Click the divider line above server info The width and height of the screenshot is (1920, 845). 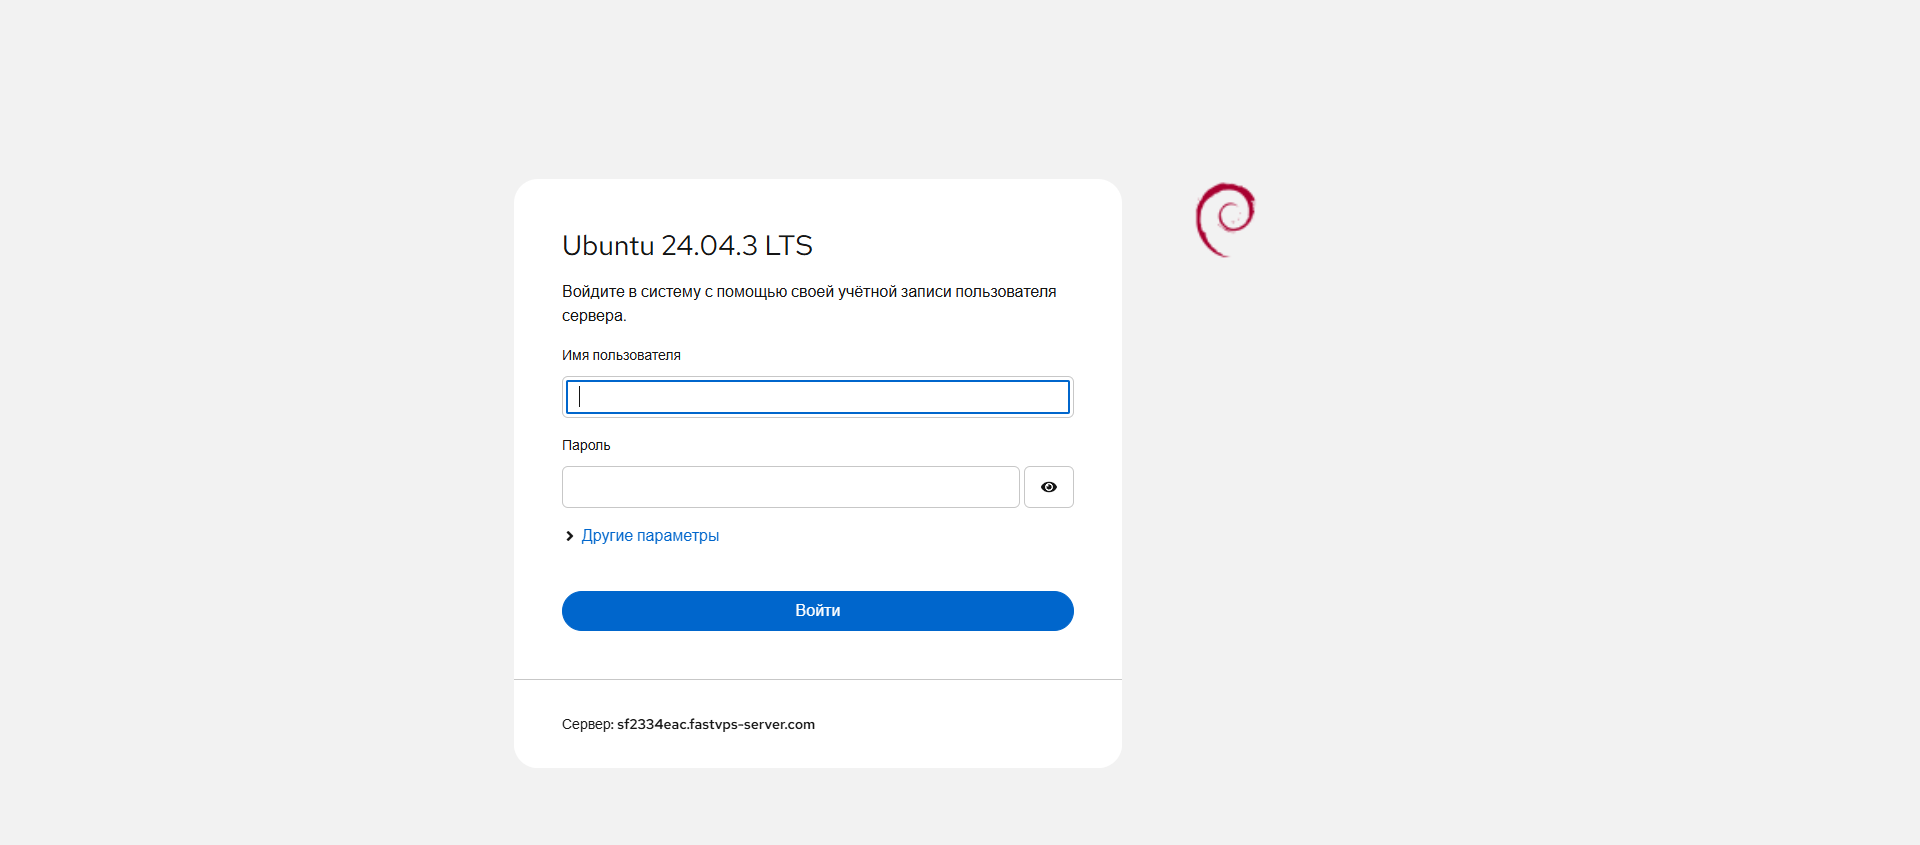point(817,680)
